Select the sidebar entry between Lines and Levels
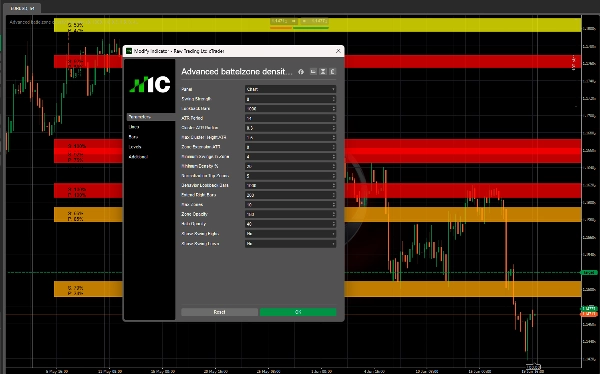Screen dimensions: 600x374 coord(133,137)
